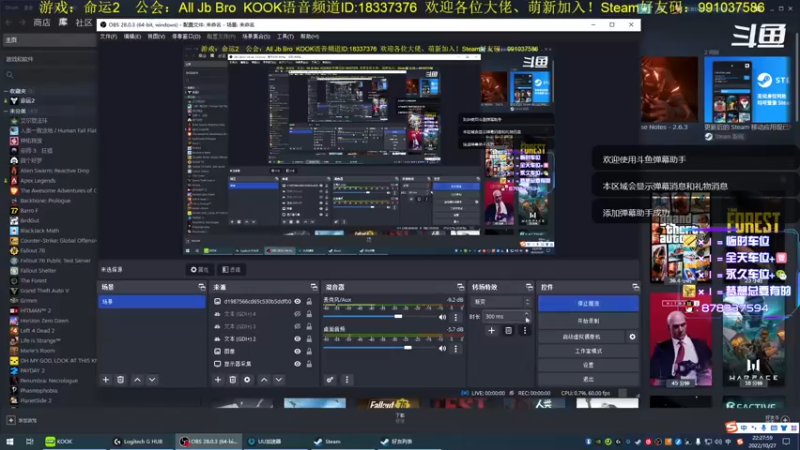This screenshot has height=450, width=800.
Task: Select the 场景 entry in the Scenes list
Action: pos(152,302)
